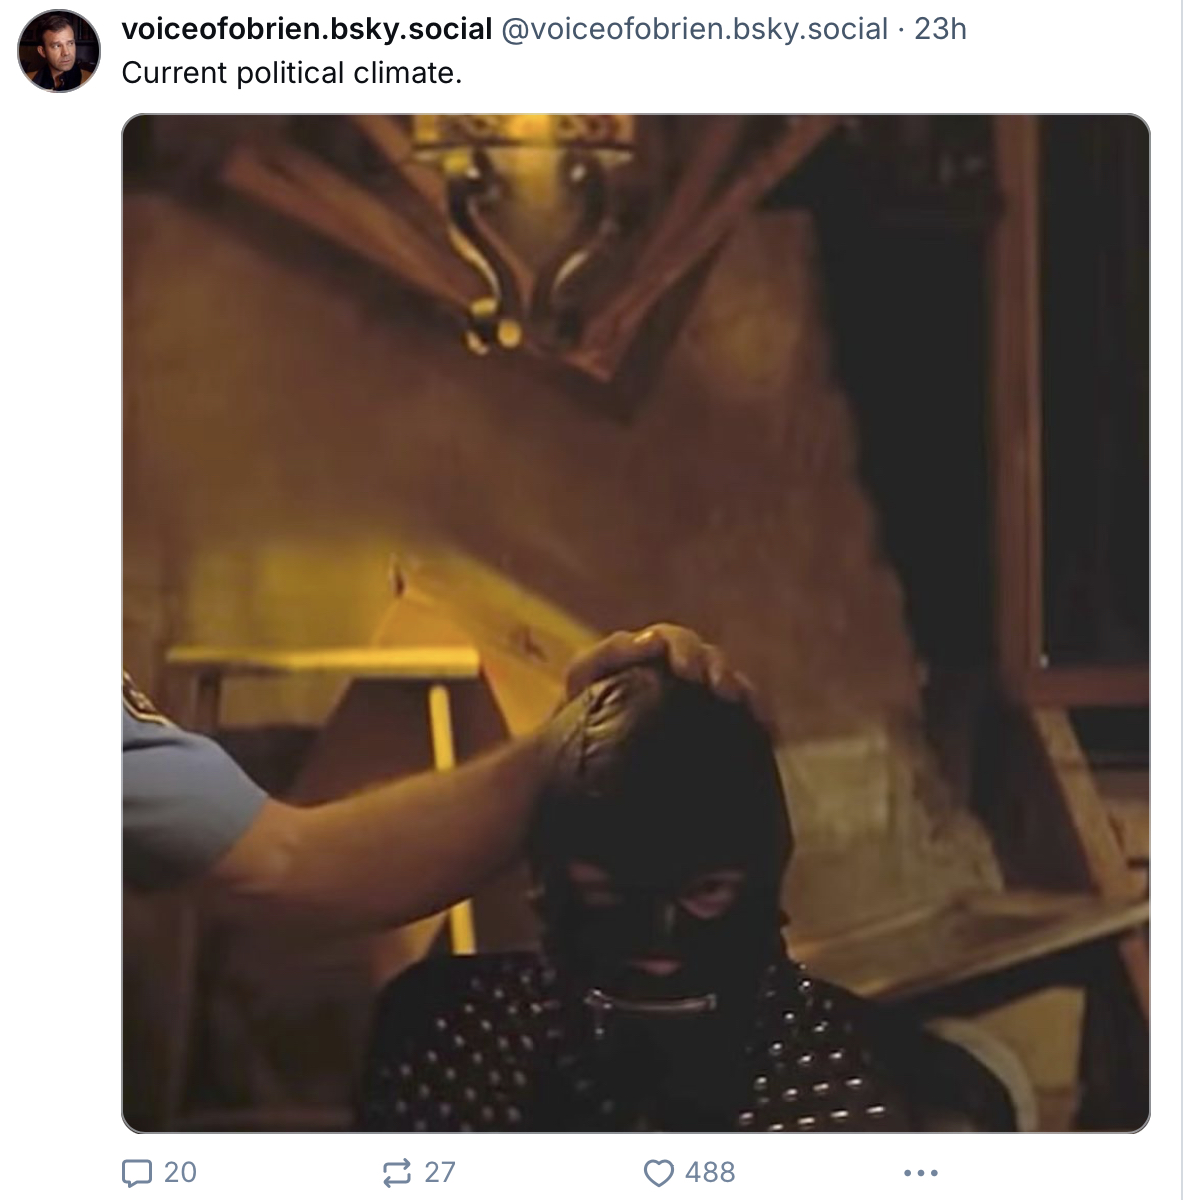Click the like count 488
This screenshot has width=1186, height=1200.
[x=710, y=1172]
